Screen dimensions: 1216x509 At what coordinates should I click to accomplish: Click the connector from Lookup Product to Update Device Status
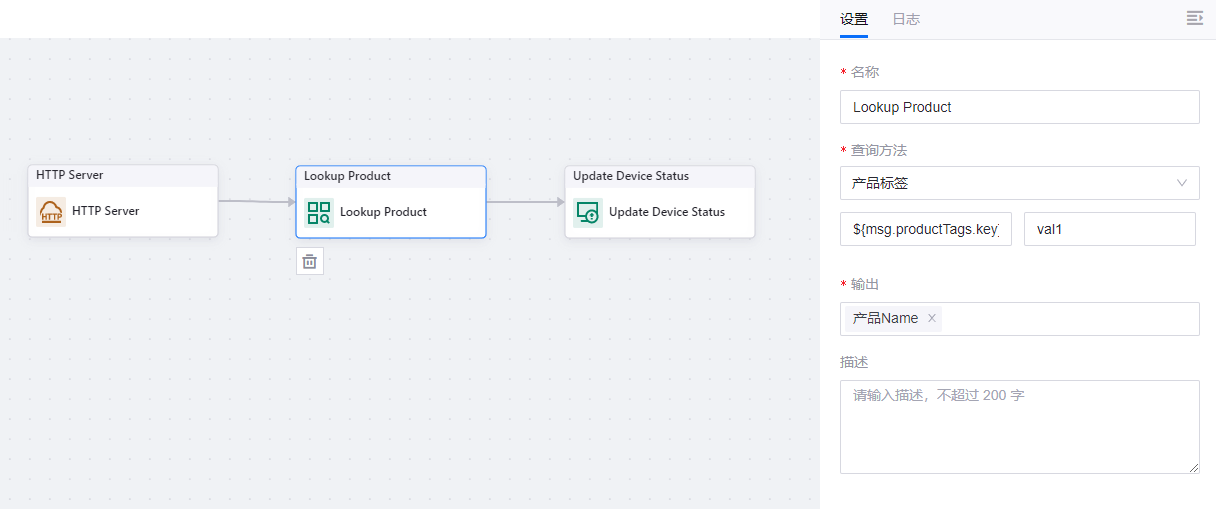525,201
